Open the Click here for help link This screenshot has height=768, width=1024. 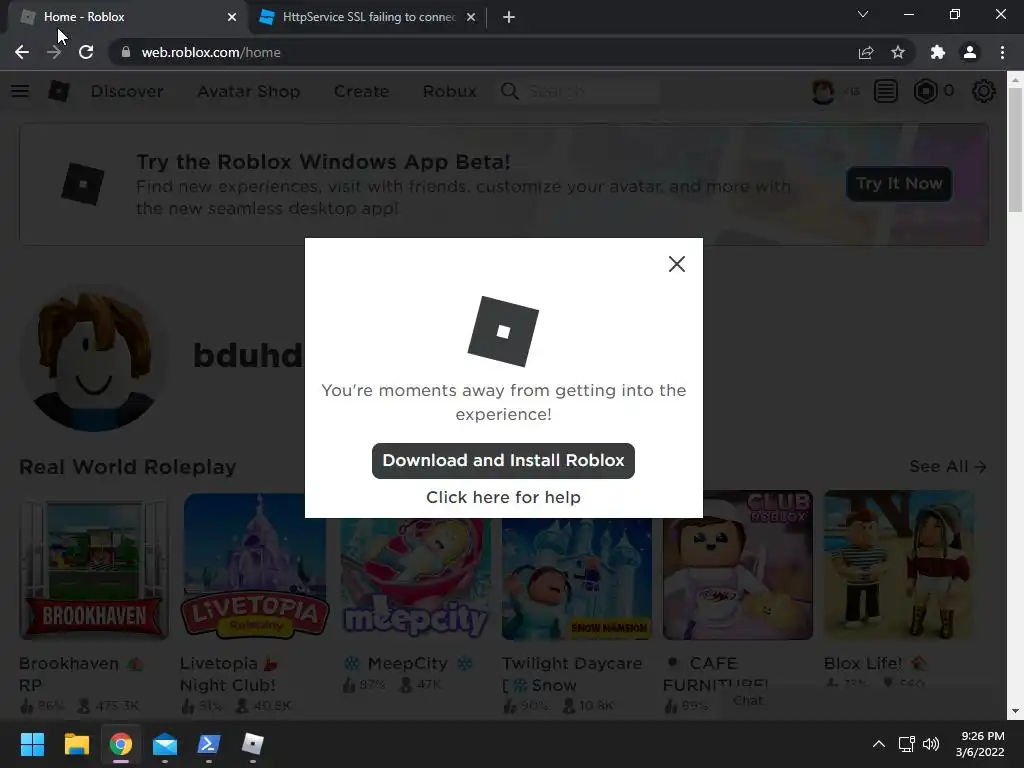click(503, 497)
